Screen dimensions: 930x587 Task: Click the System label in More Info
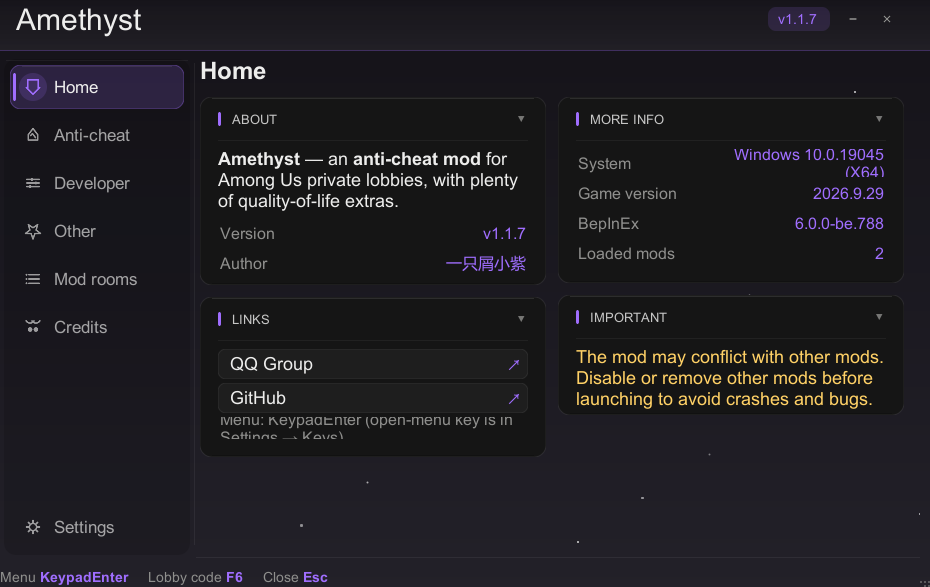coord(604,164)
